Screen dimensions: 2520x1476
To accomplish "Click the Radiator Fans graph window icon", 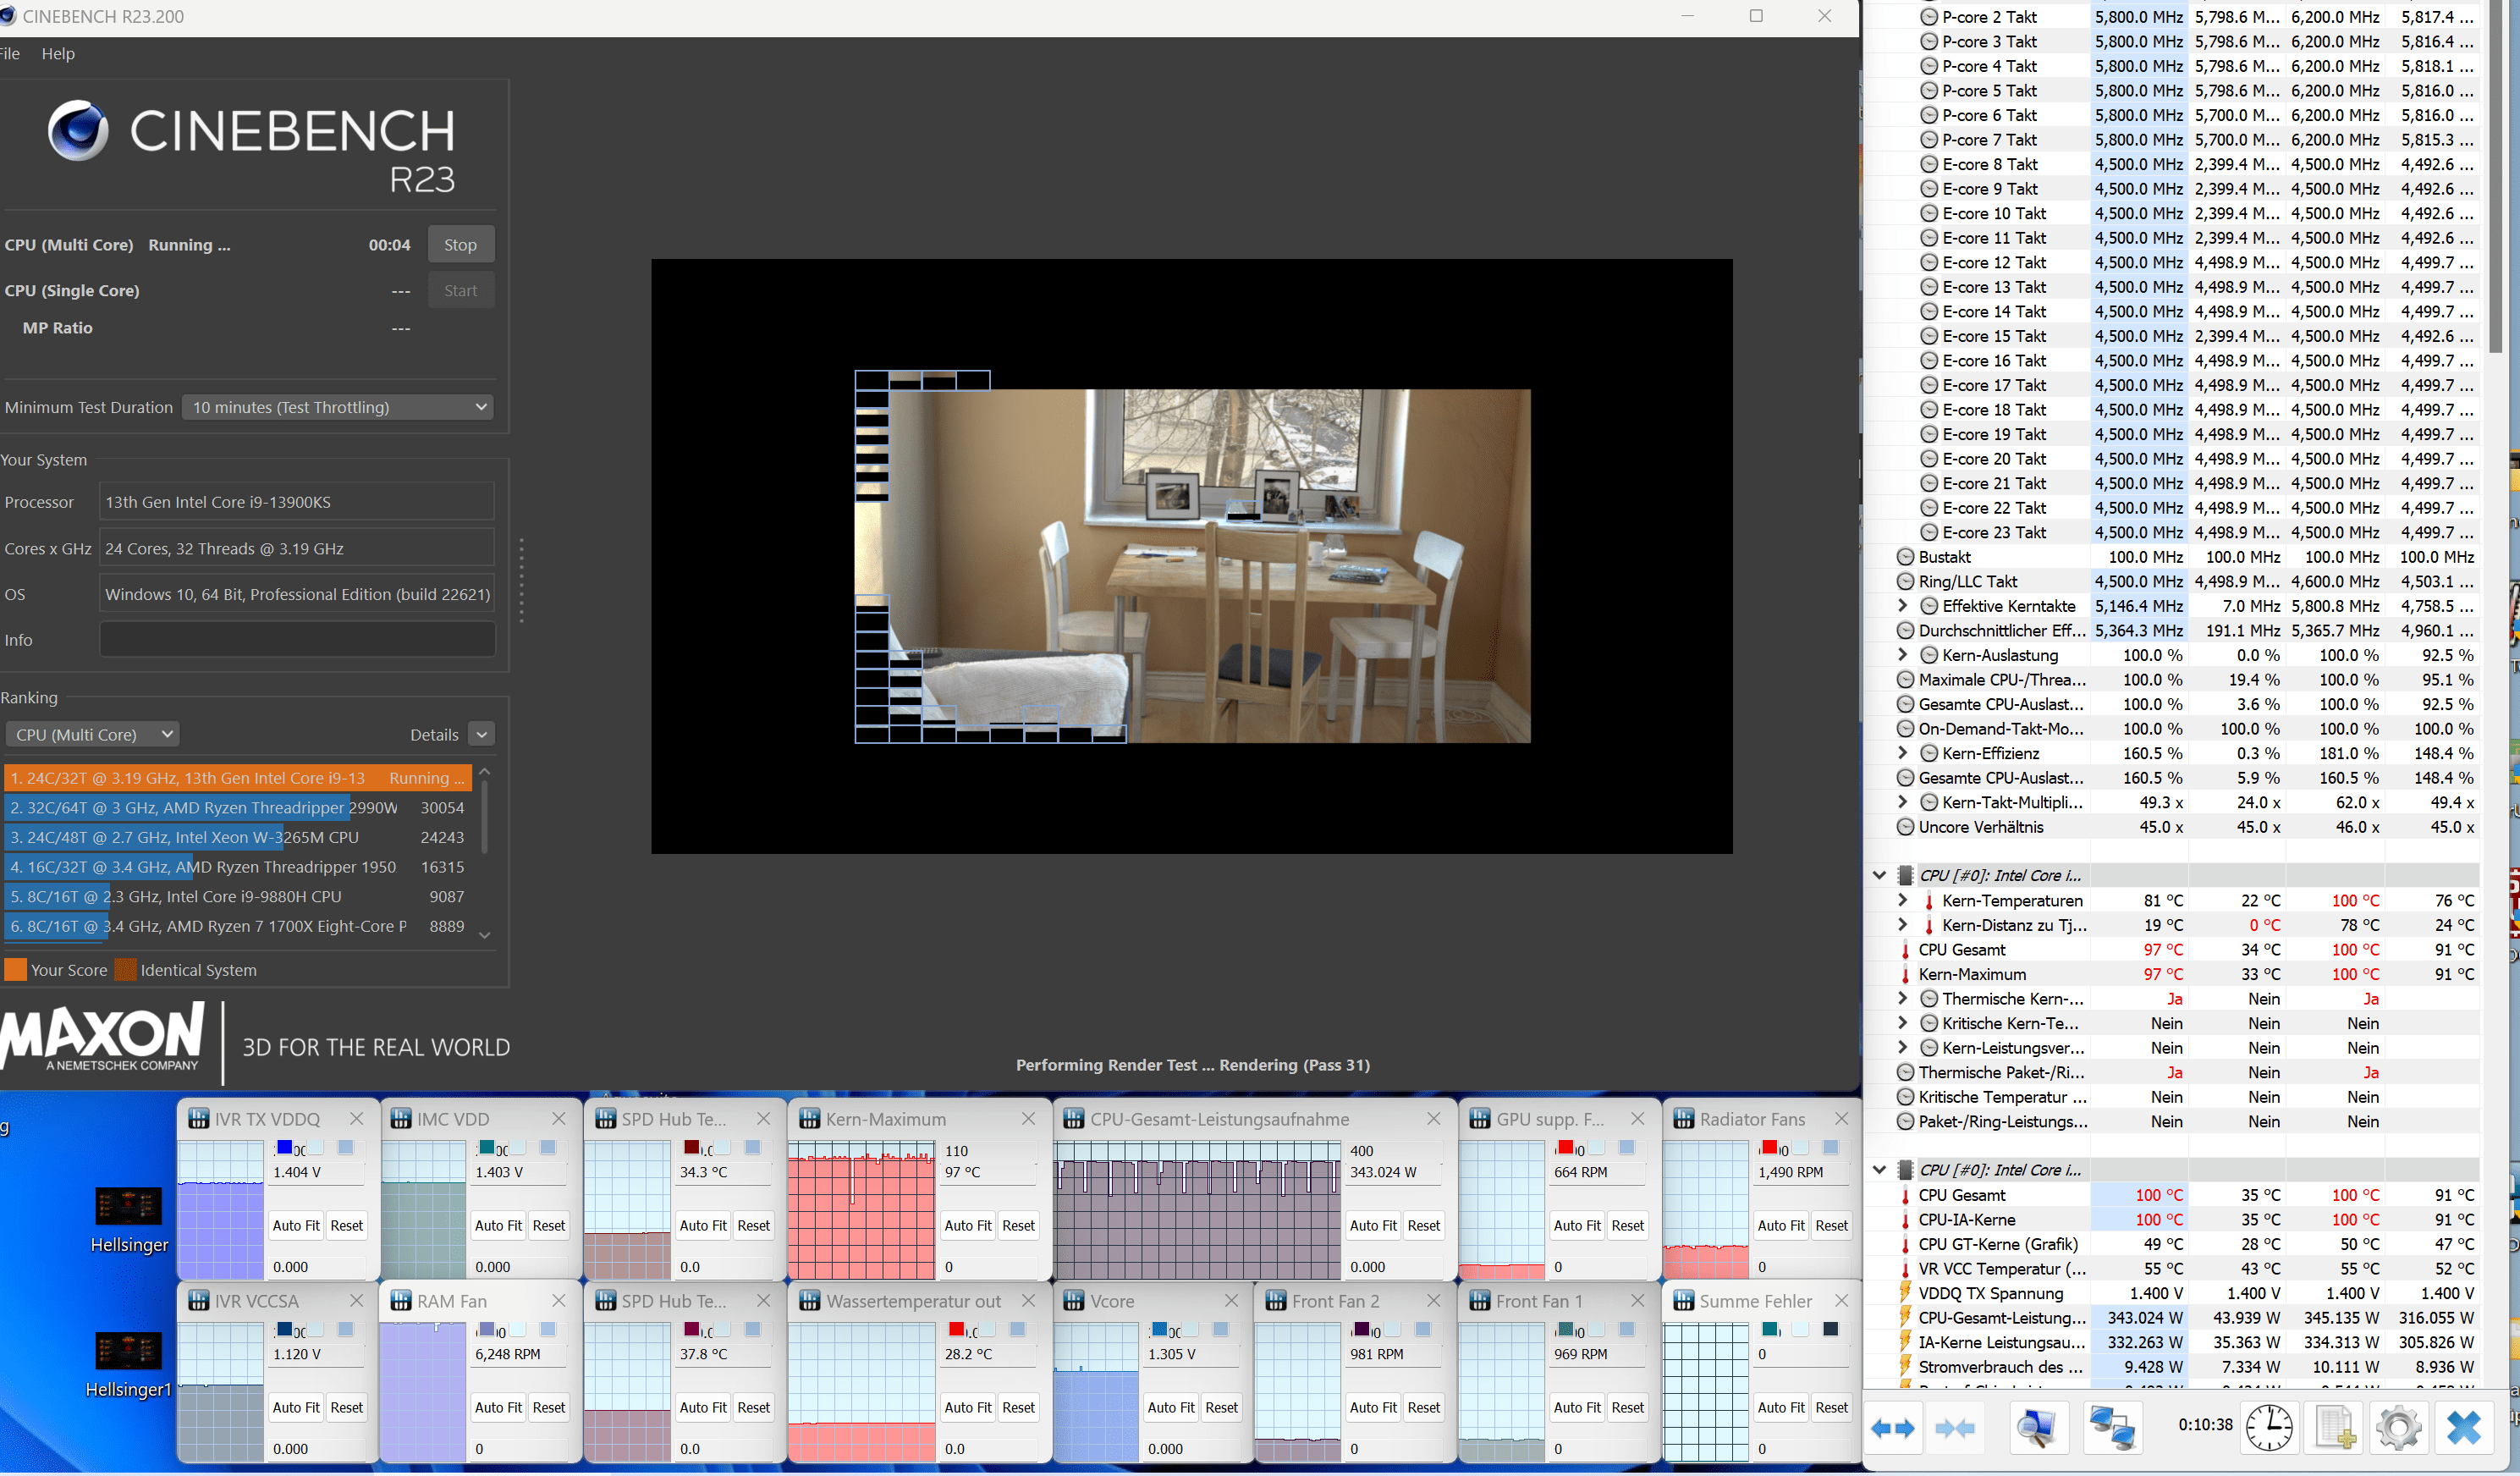I will (x=1684, y=1119).
